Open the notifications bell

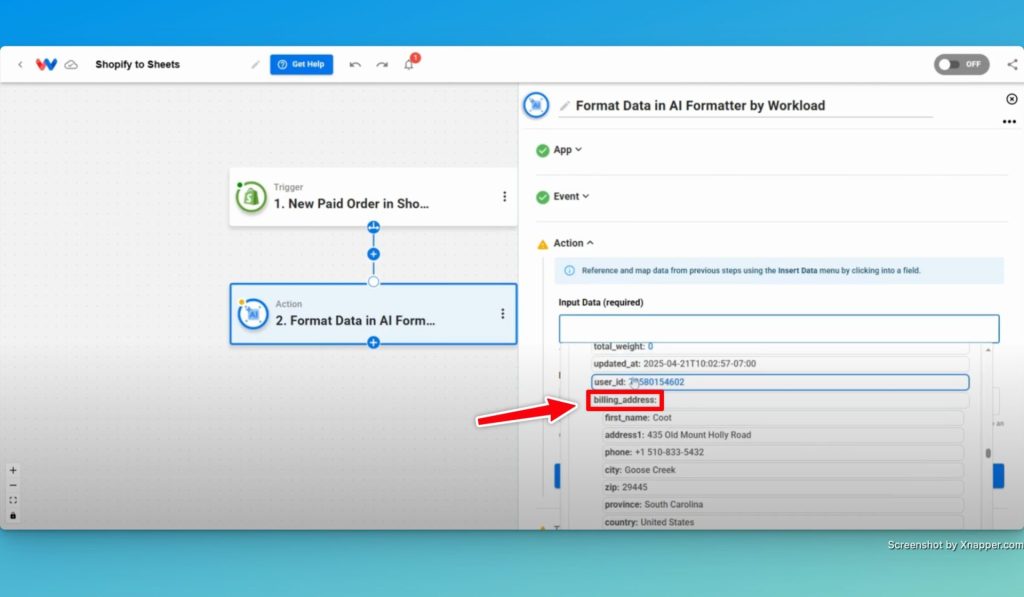click(409, 64)
